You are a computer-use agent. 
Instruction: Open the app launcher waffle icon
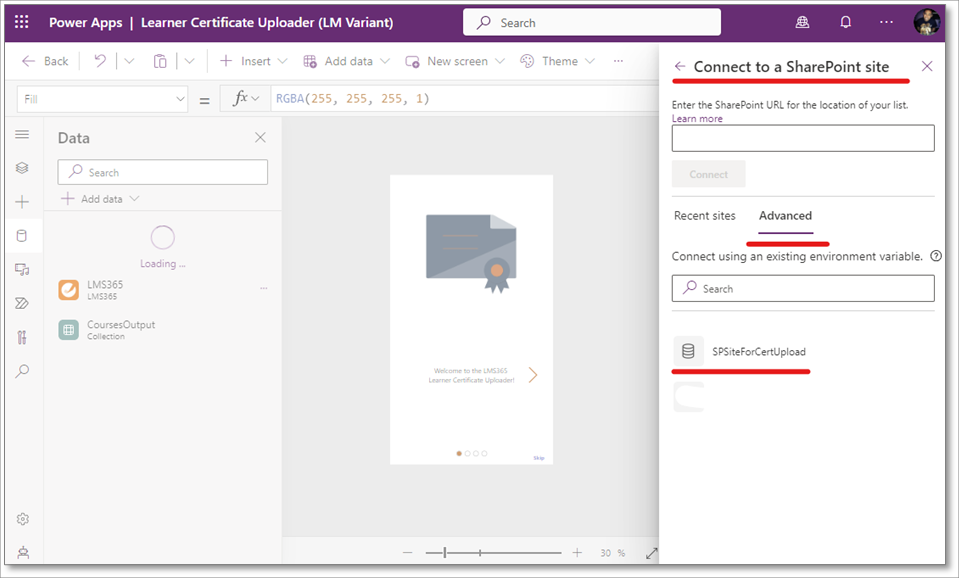click(22, 22)
